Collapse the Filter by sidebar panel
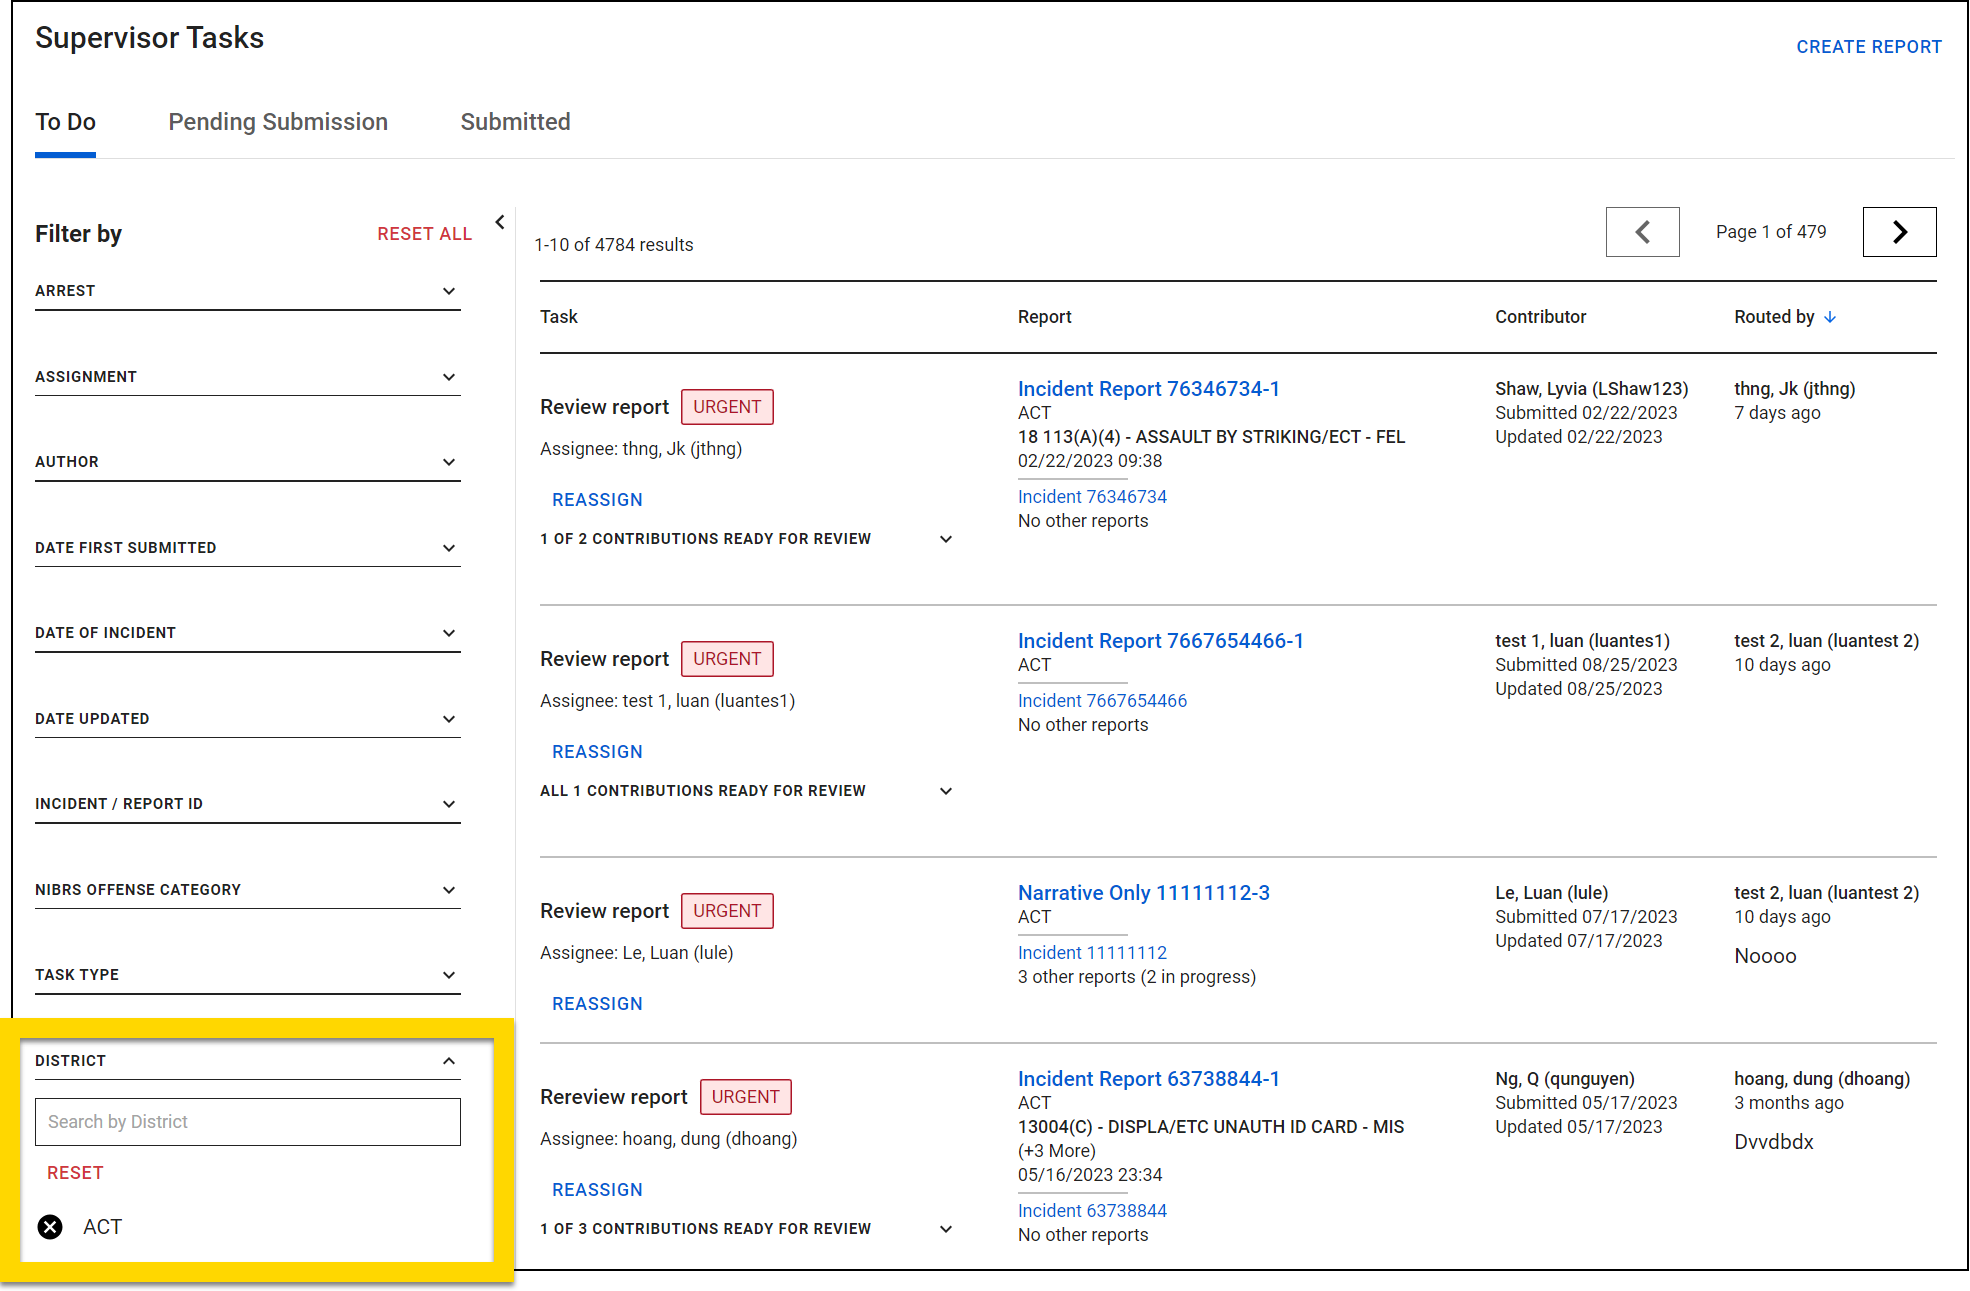This screenshot has width=1970, height=1291. click(x=499, y=222)
